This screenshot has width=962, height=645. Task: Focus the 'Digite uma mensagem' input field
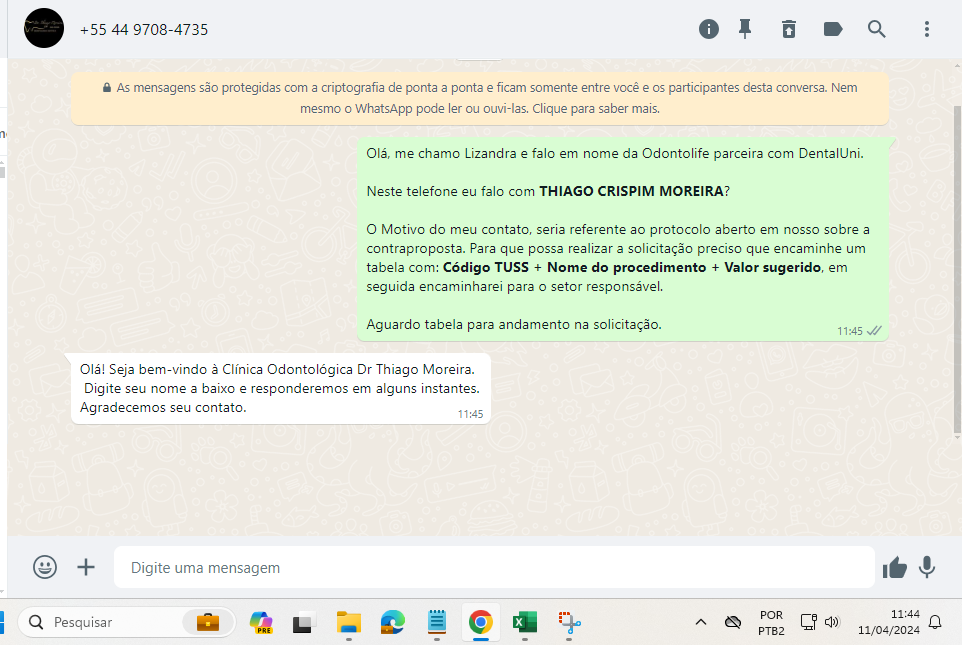(x=494, y=567)
